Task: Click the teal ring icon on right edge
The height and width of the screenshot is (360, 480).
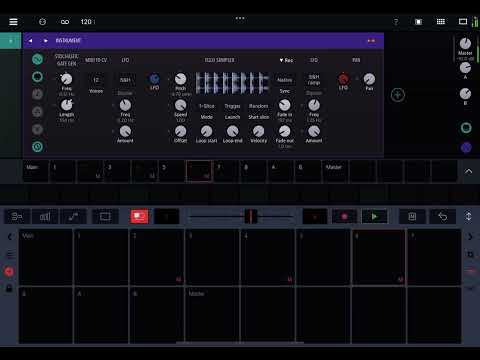Action: pyautogui.click(x=466, y=128)
